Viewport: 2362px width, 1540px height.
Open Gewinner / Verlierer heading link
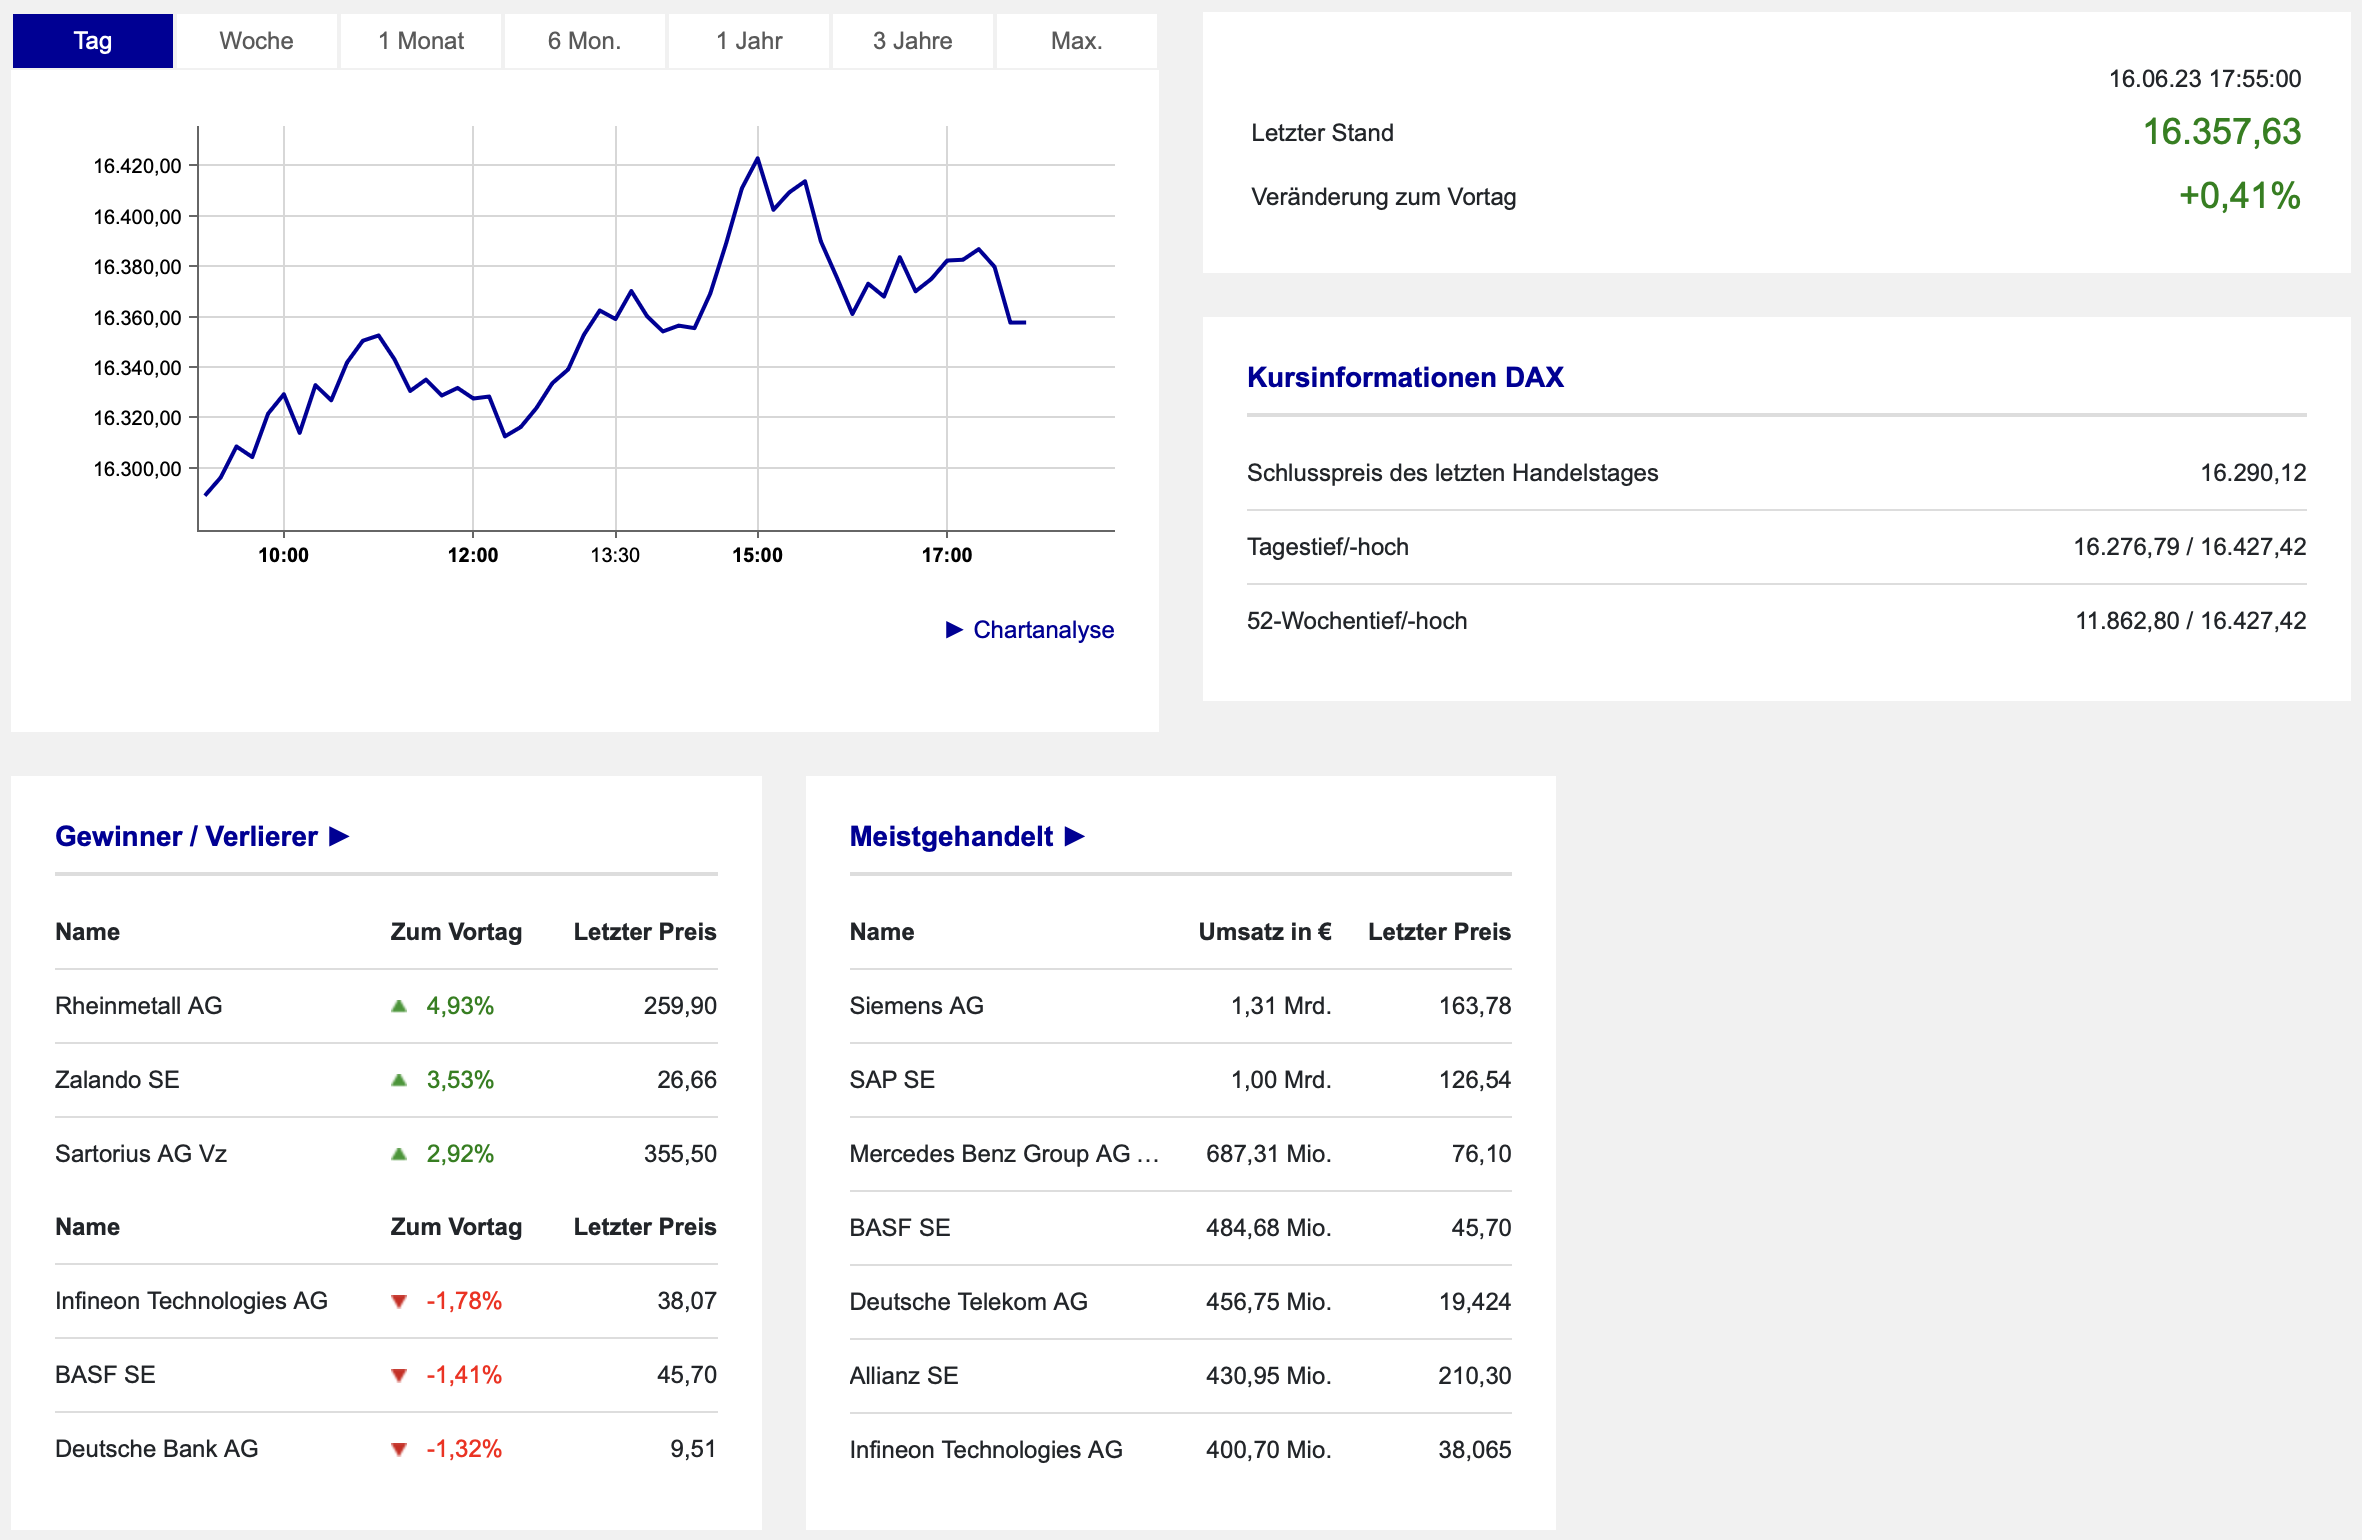coord(186,836)
